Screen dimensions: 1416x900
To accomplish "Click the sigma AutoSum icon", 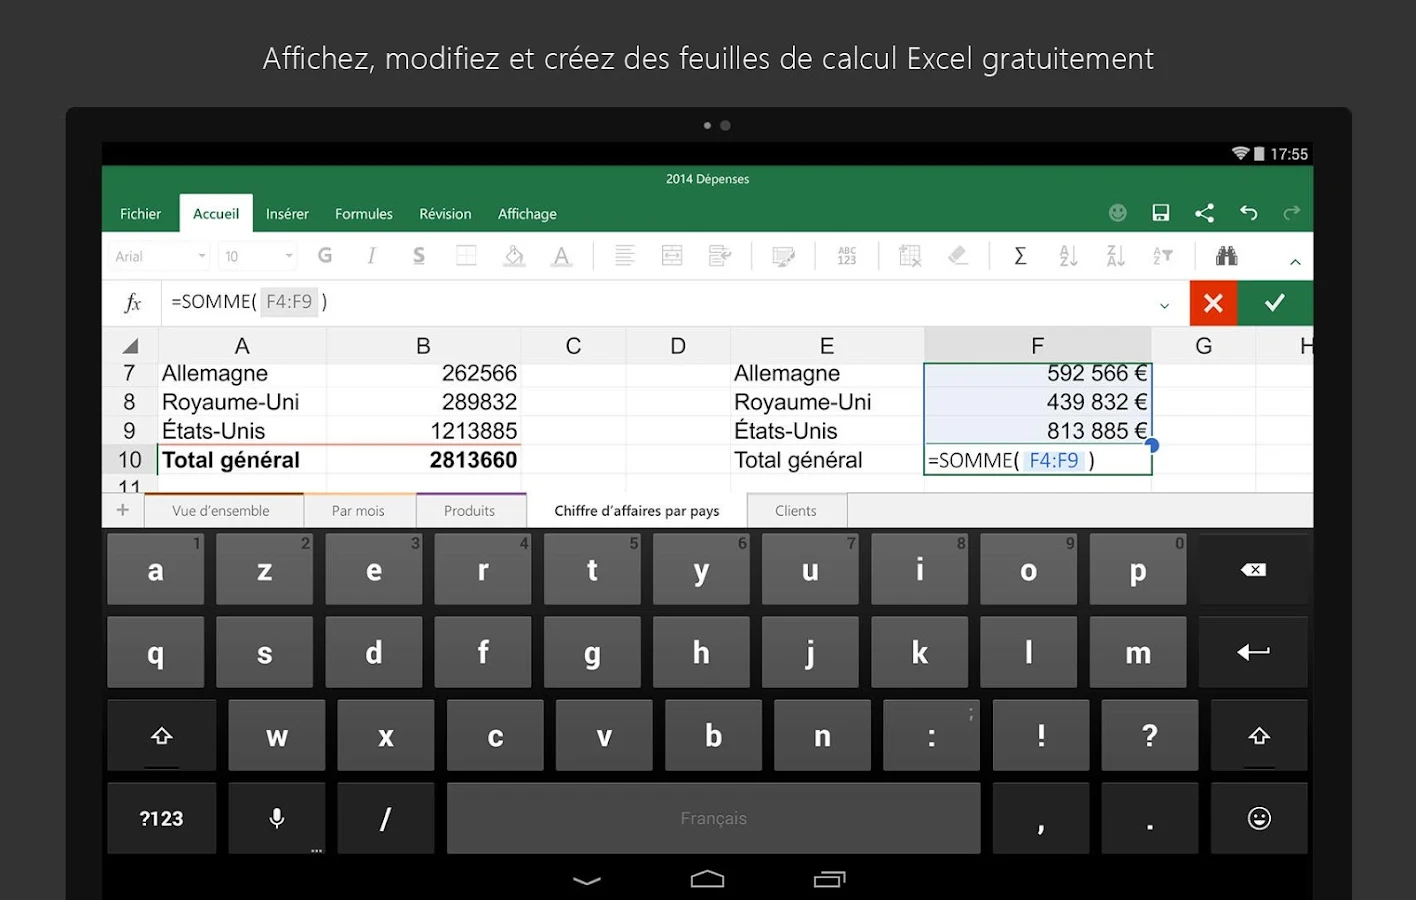I will [1020, 256].
